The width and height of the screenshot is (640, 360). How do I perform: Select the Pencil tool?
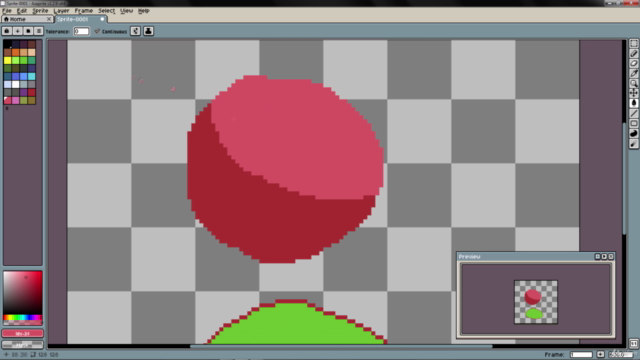[633, 53]
